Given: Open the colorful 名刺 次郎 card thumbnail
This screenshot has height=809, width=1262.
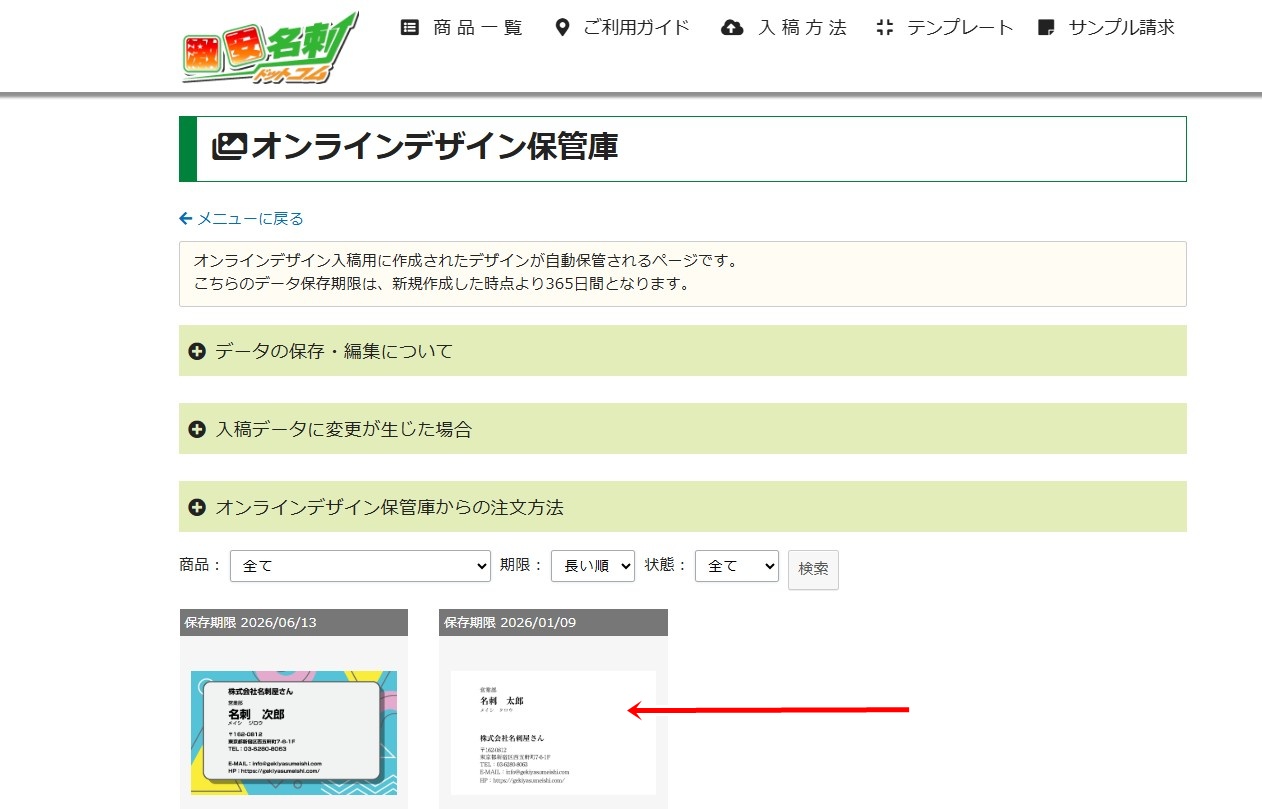Looking at the screenshot, I should [x=294, y=732].
